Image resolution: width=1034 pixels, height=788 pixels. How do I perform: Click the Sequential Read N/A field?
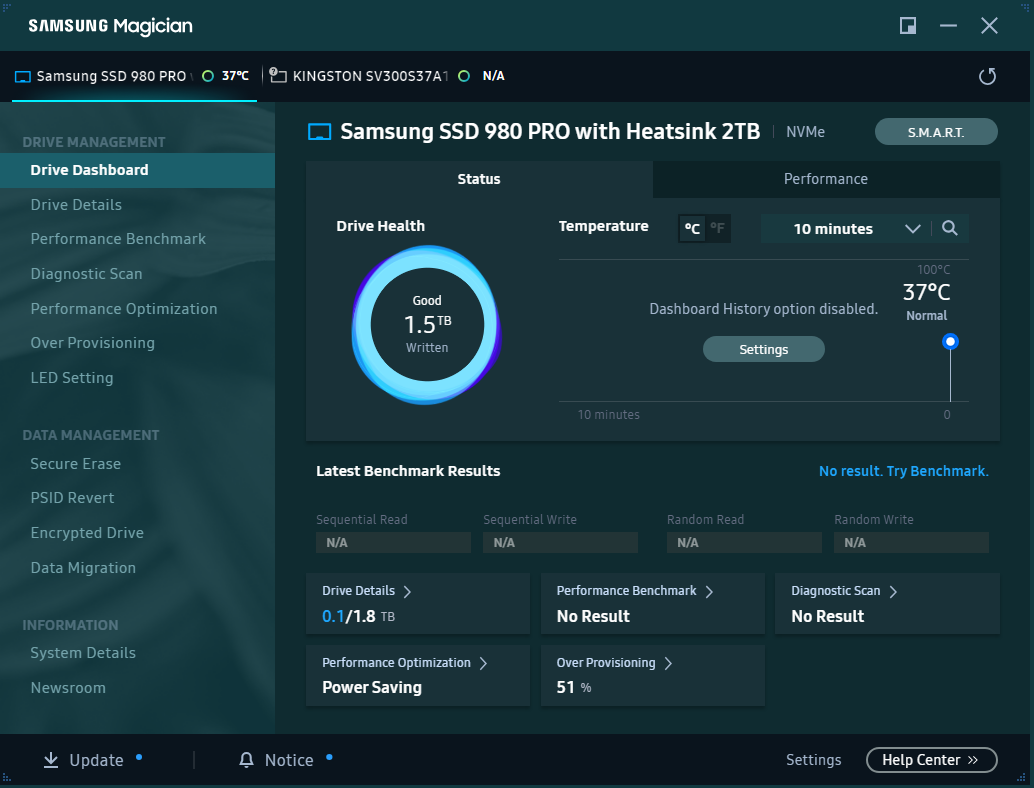(x=394, y=543)
